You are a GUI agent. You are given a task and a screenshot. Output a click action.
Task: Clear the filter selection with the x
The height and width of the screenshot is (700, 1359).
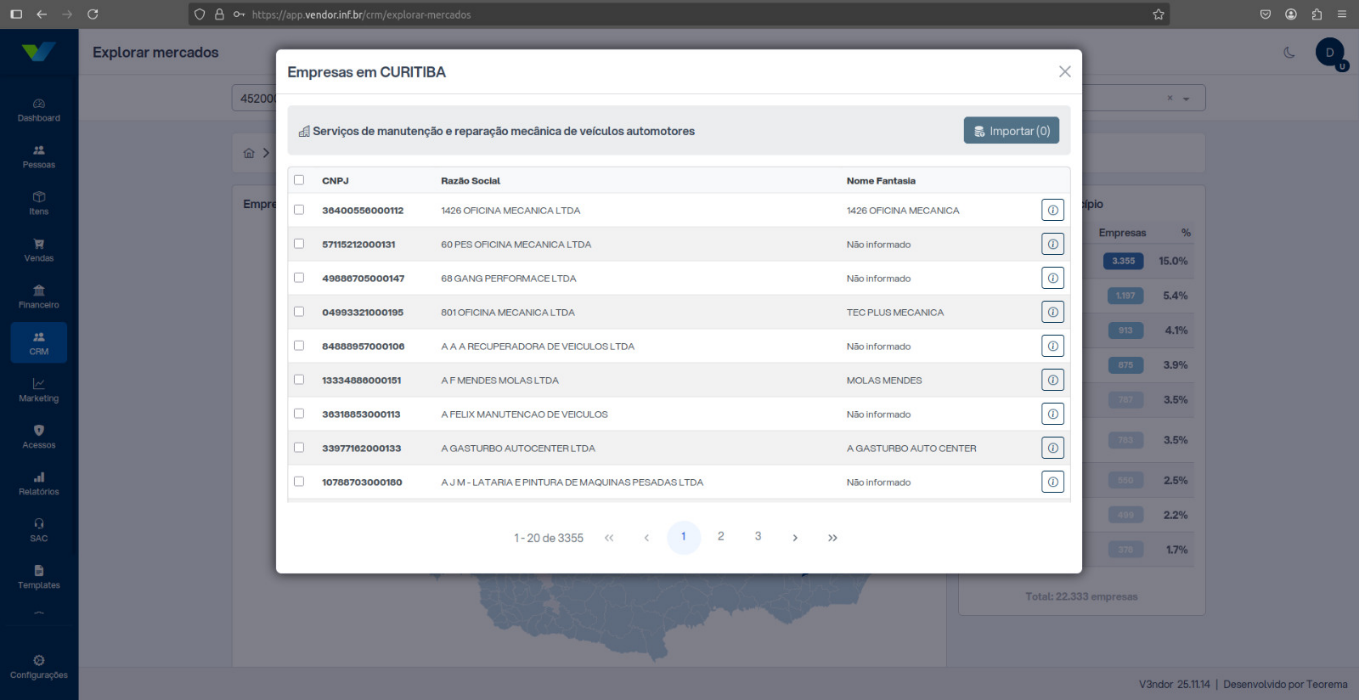pos(1170,98)
